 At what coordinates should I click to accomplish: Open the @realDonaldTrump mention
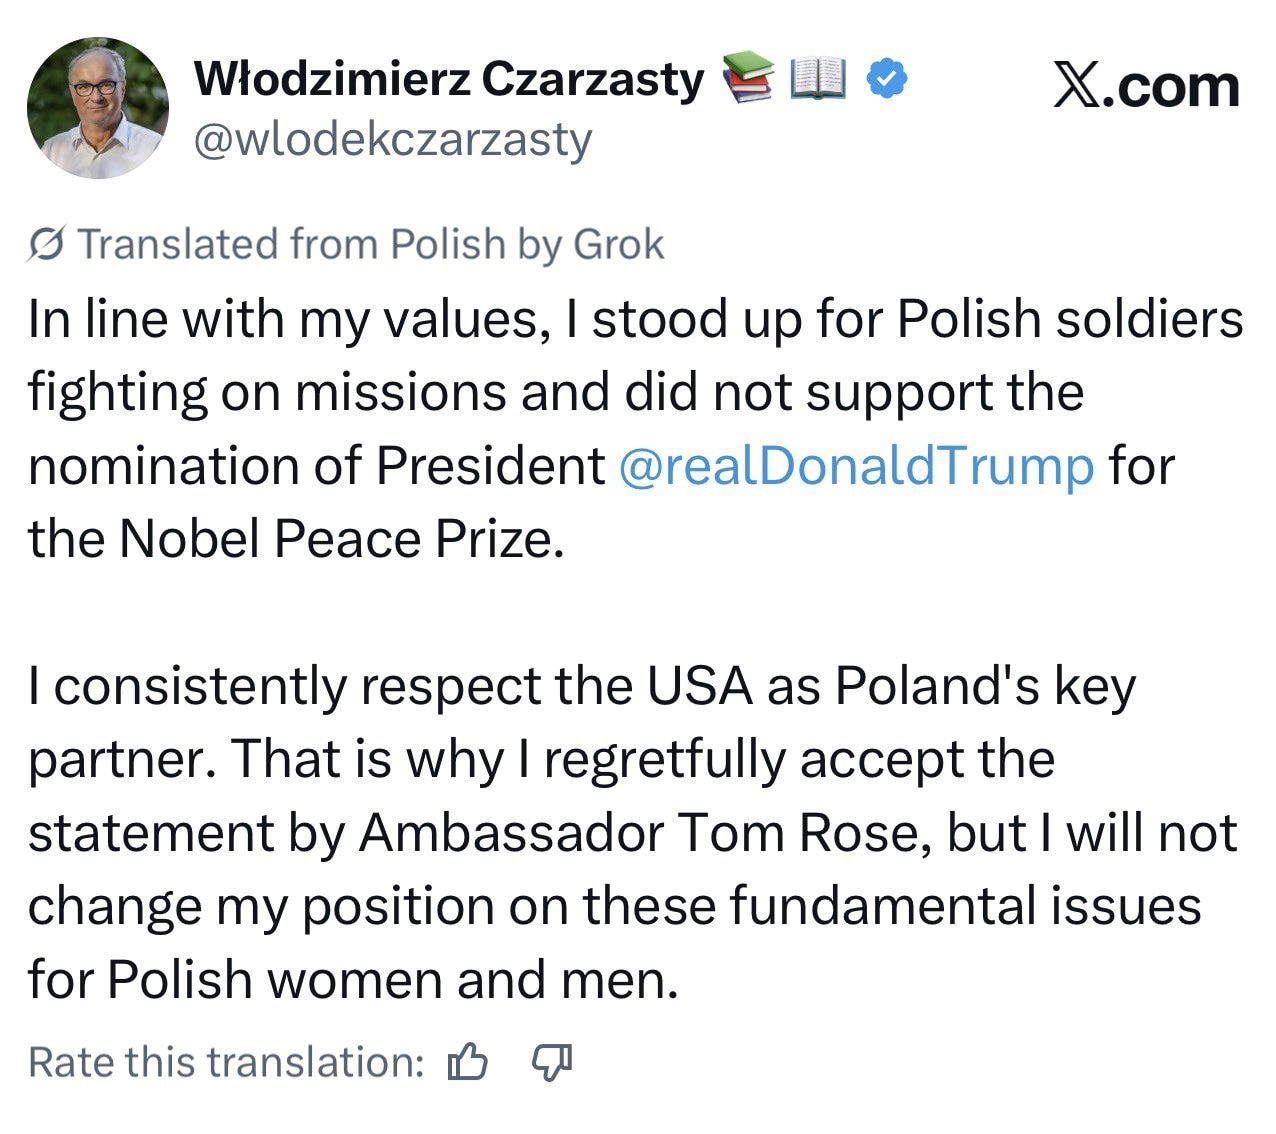point(856,466)
